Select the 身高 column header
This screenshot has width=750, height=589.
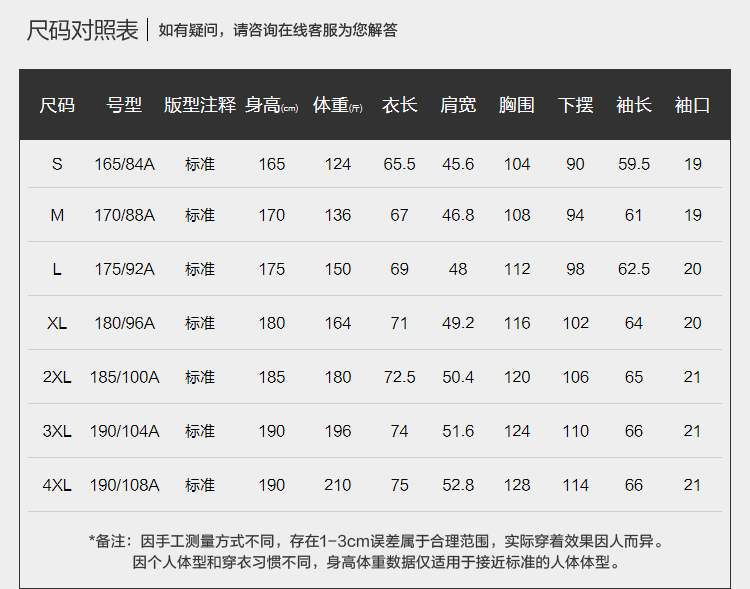272,105
